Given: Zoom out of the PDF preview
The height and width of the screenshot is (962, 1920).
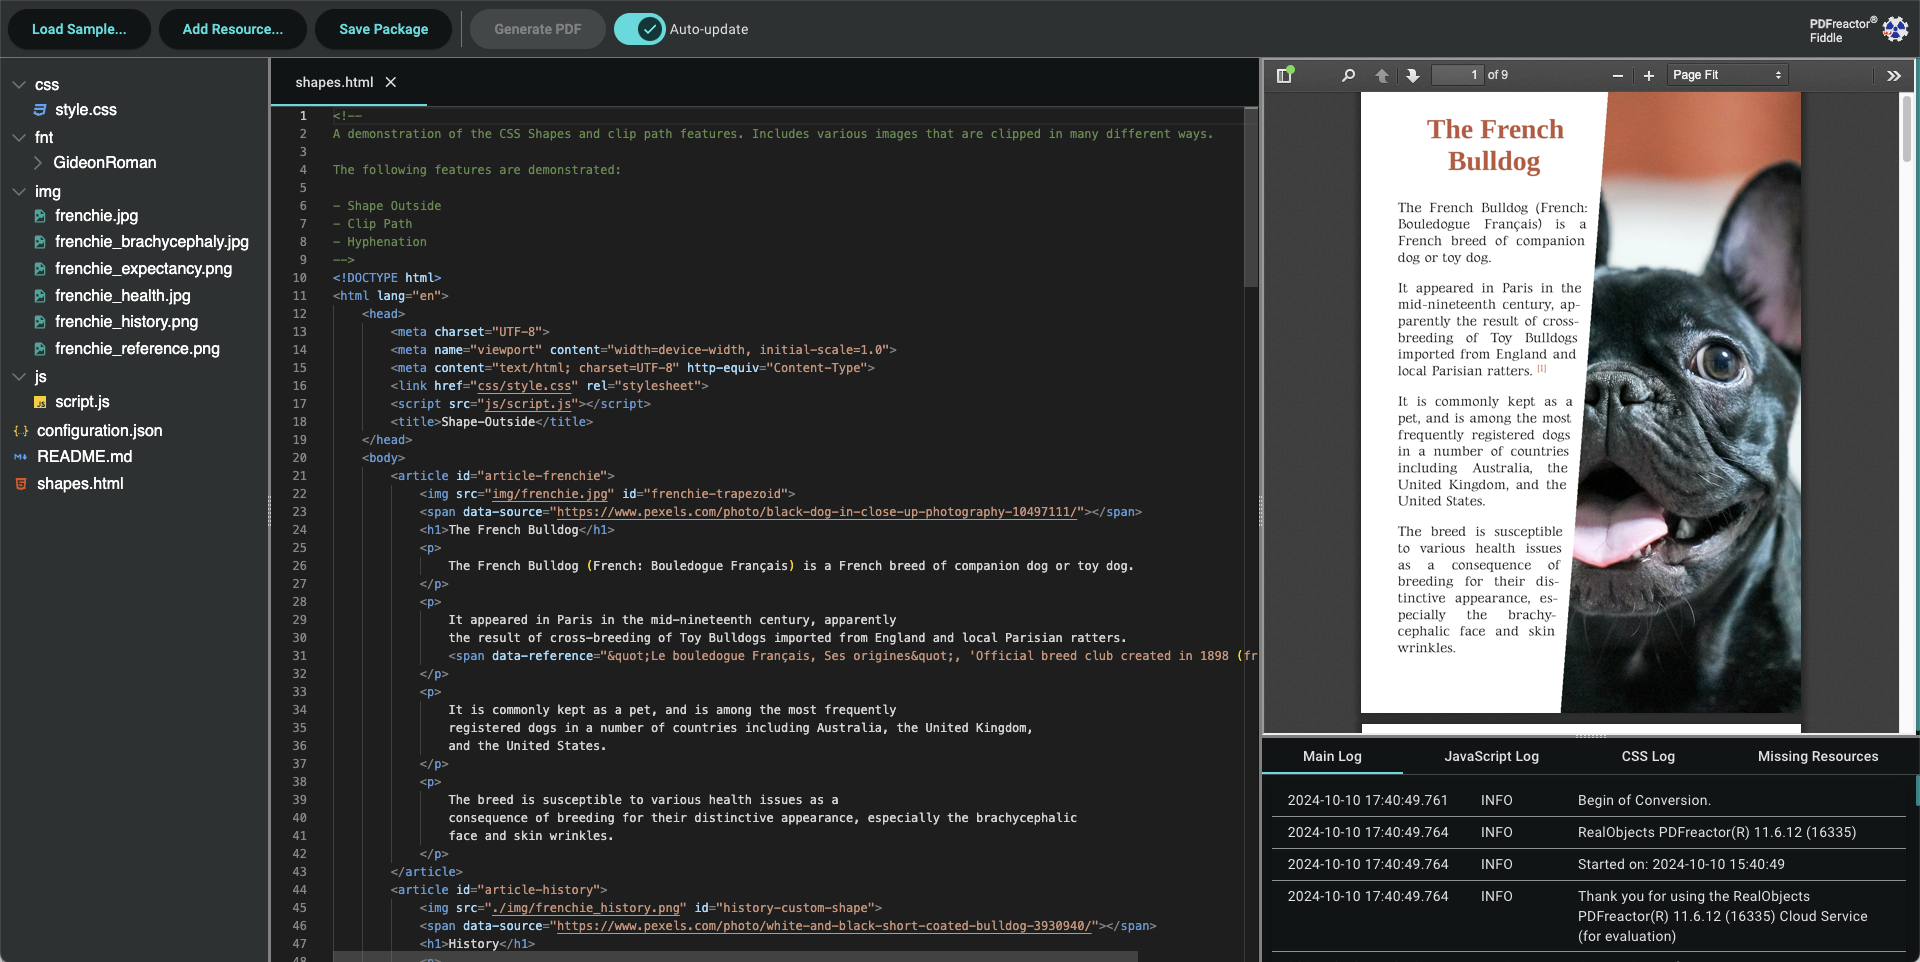Looking at the screenshot, I should point(1617,75).
